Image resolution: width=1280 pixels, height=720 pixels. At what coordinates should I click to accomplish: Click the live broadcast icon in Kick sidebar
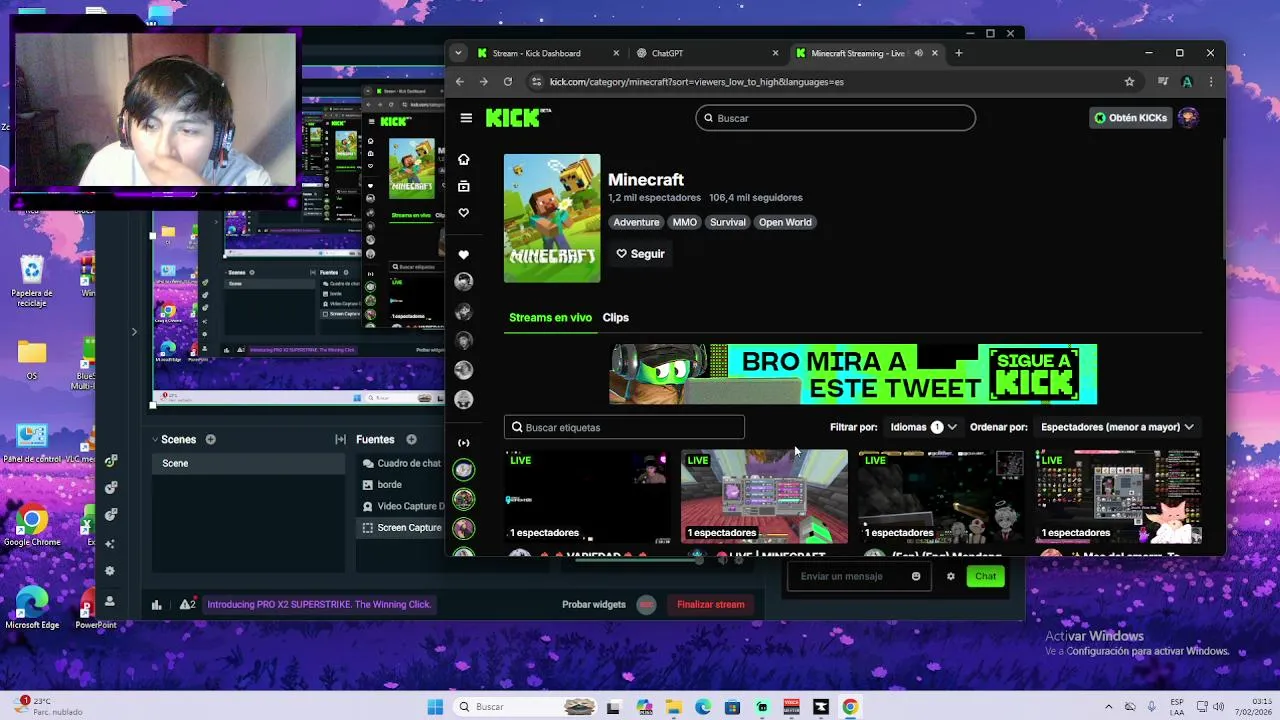pos(463,443)
